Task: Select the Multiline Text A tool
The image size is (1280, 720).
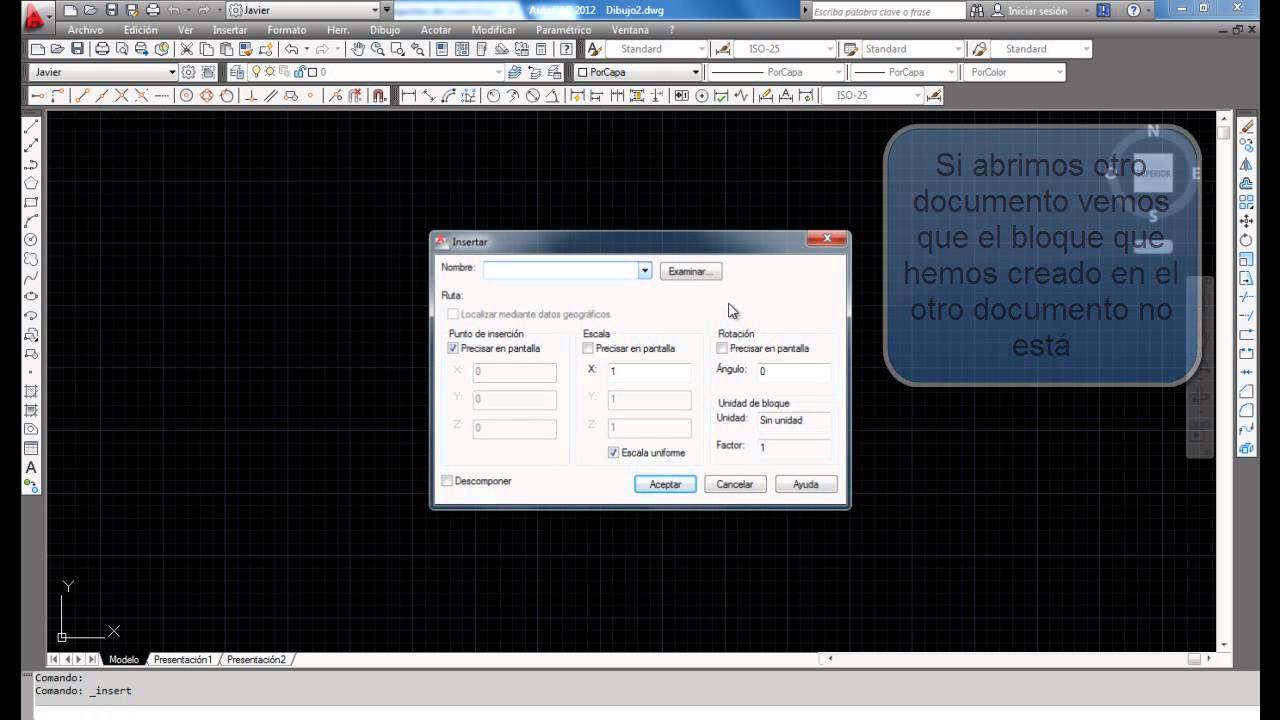Action: (31, 467)
